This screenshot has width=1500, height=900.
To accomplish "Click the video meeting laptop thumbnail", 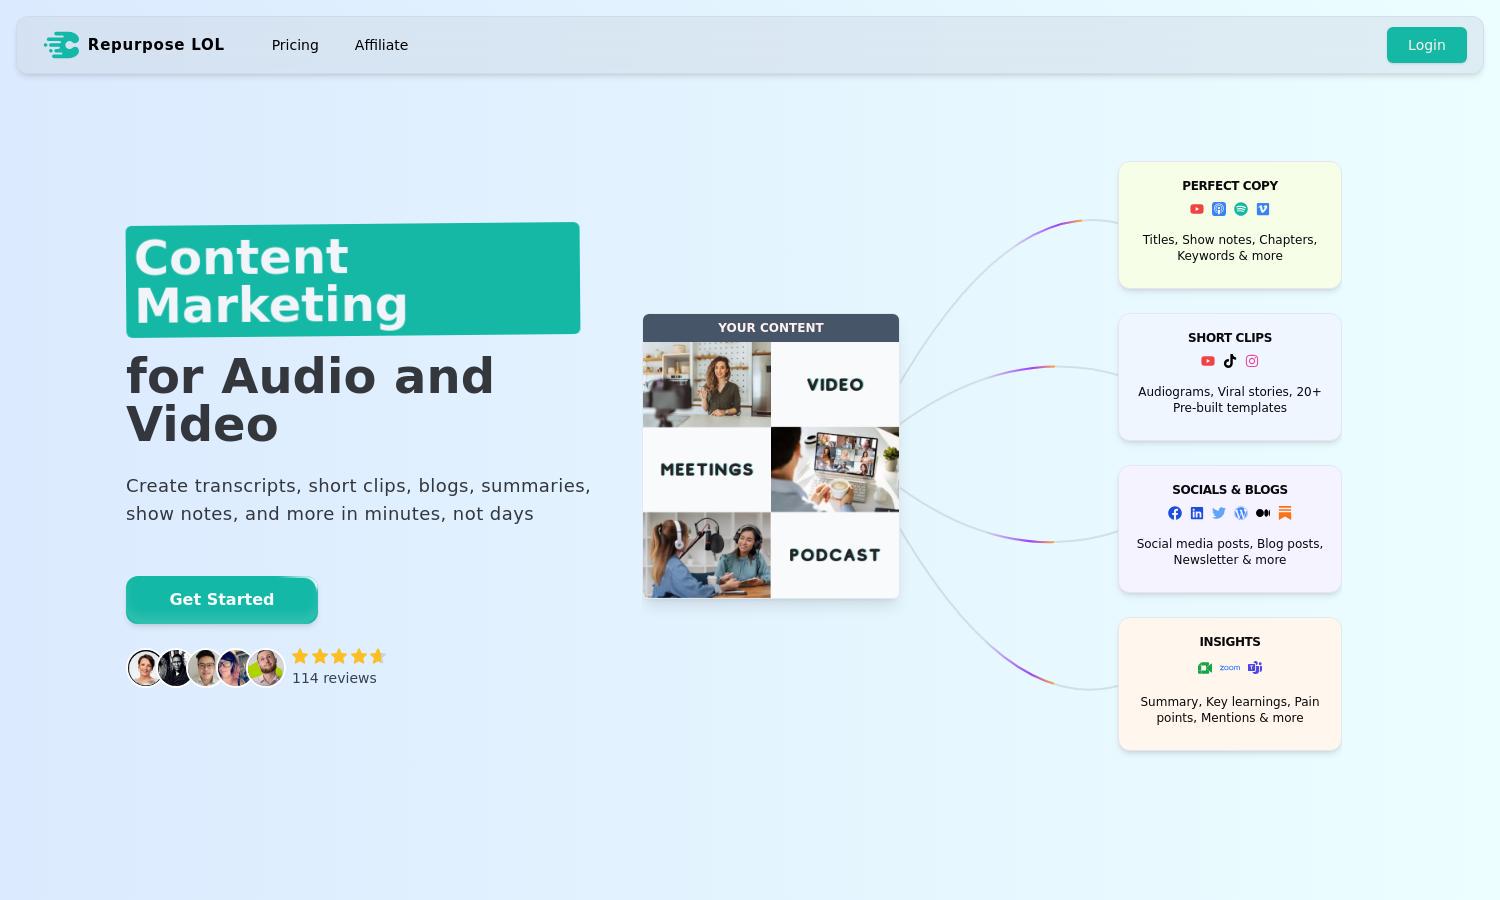I will click(x=835, y=469).
